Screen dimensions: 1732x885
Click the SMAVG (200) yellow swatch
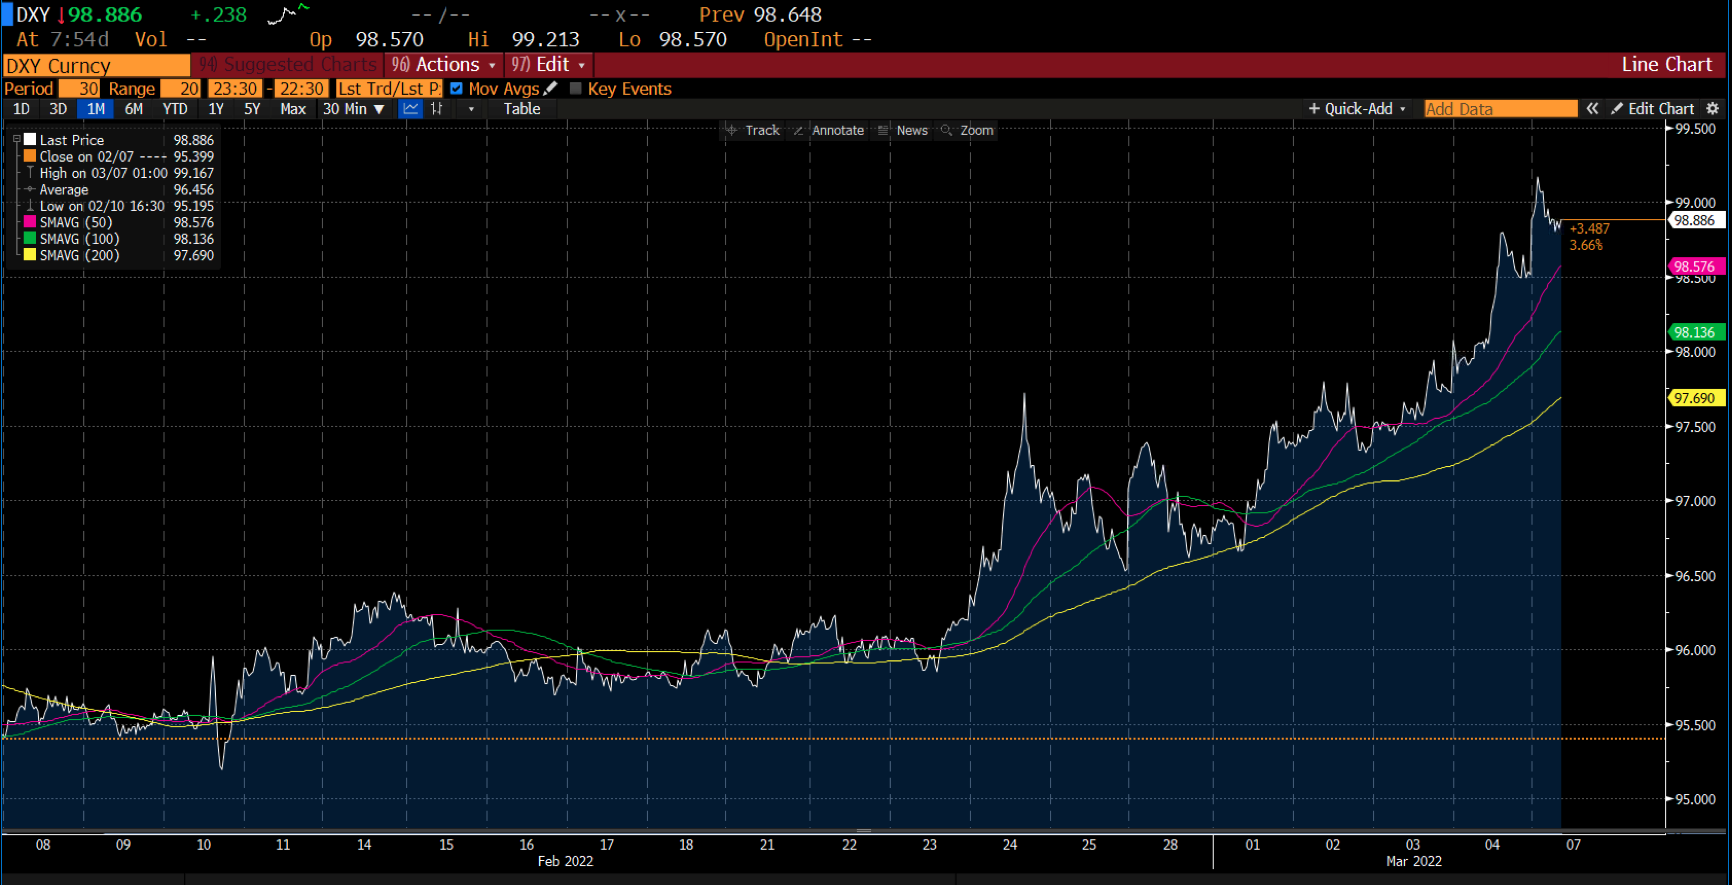30,255
